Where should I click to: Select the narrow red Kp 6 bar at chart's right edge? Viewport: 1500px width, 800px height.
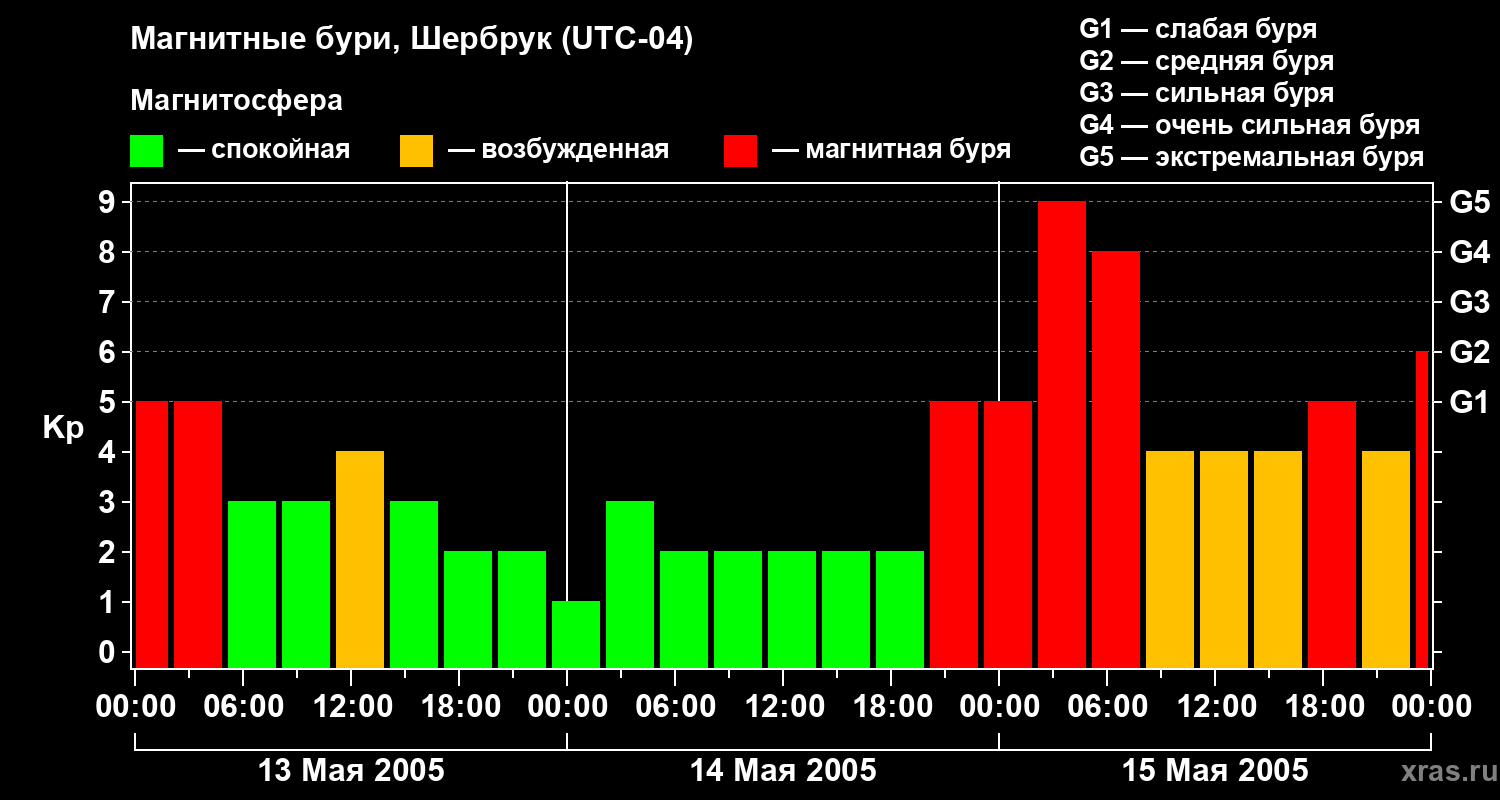click(1422, 510)
